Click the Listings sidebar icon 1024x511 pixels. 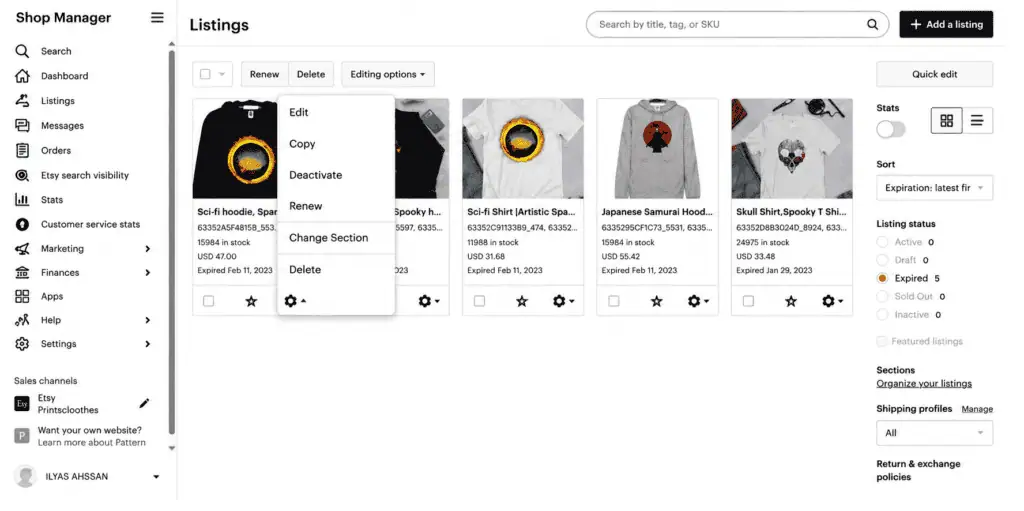pyautogui.click(x=22, y=101)
